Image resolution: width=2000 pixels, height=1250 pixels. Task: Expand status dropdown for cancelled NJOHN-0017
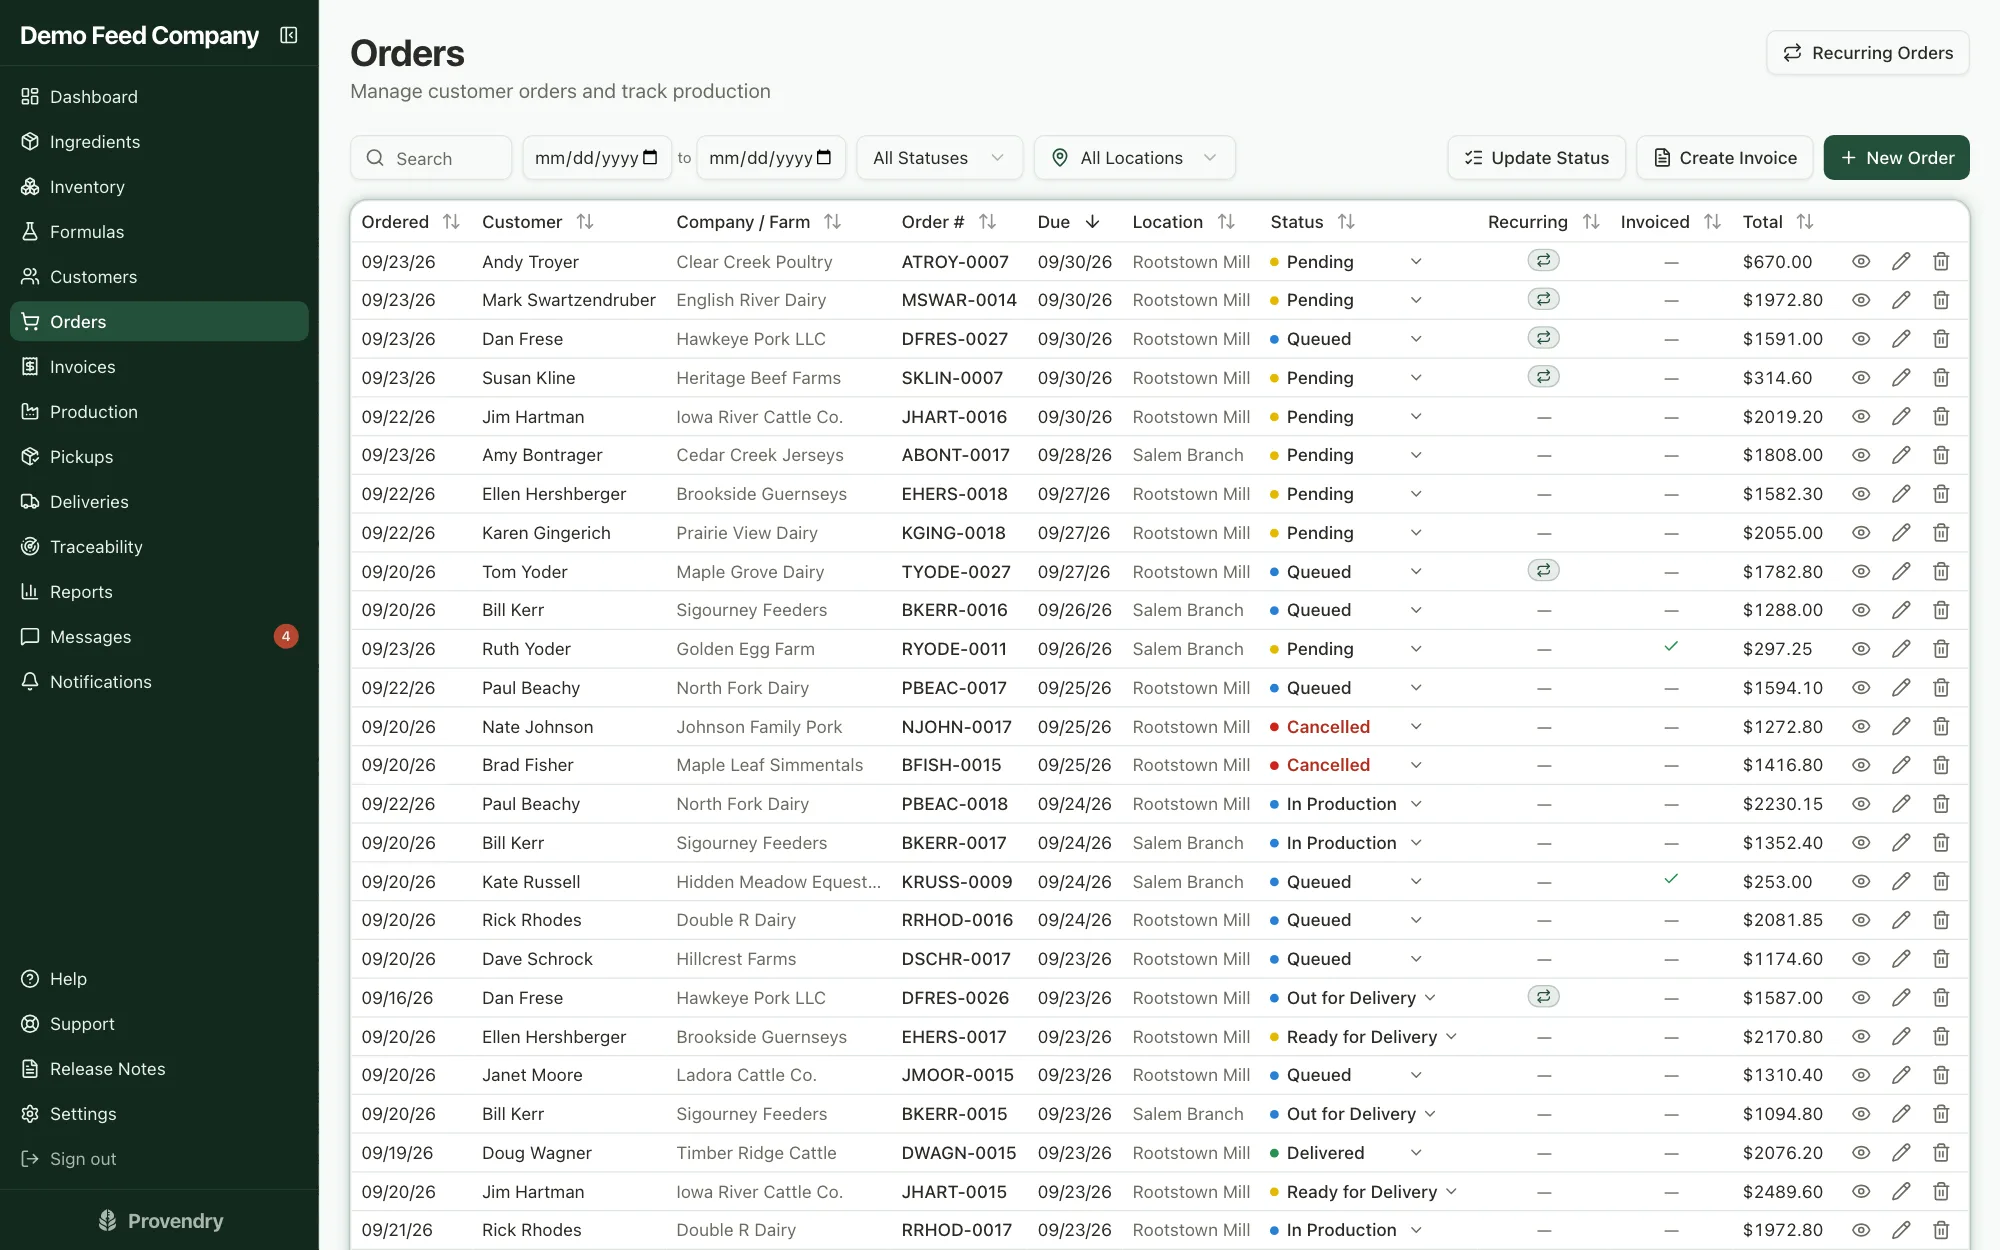[1416, 727]
